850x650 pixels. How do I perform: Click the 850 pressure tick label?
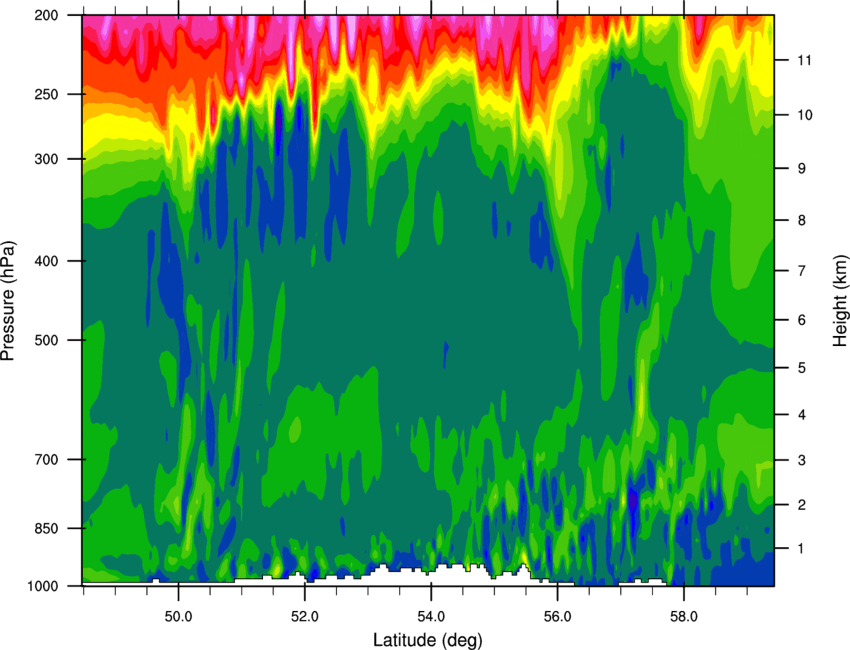[47, 528]
